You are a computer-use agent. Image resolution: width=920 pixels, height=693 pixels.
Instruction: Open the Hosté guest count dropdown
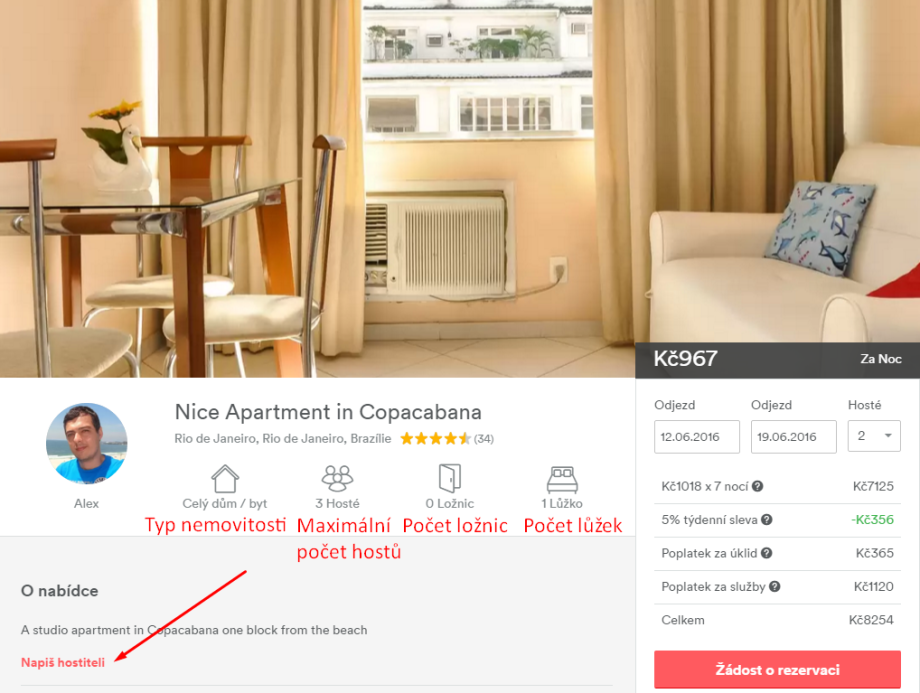(x=874, y=436)
